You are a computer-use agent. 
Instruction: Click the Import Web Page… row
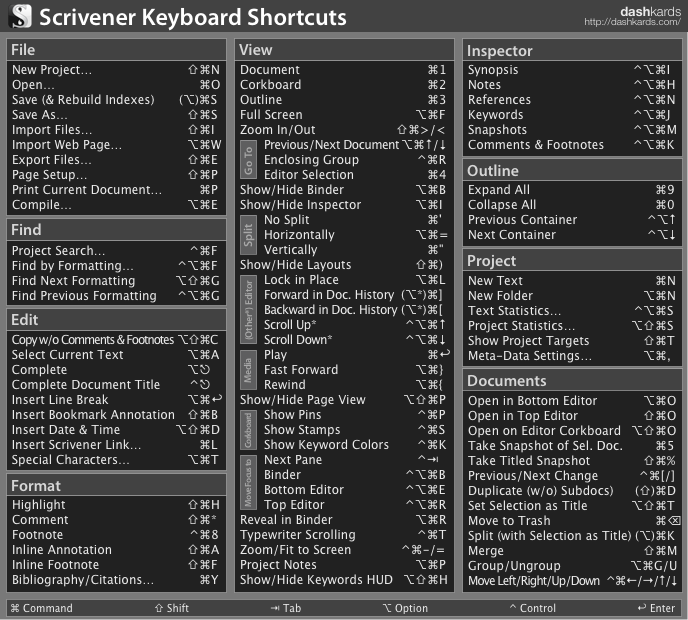116,145
